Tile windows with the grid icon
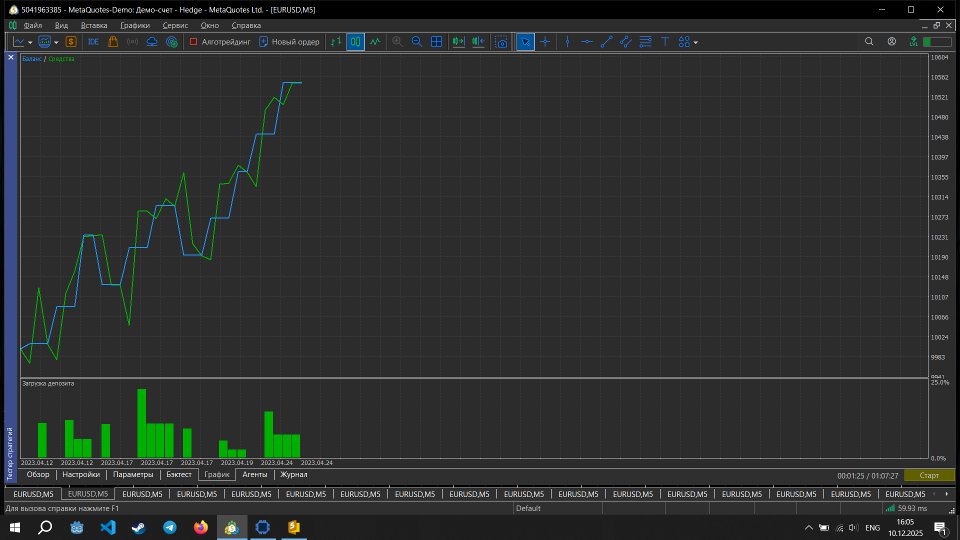Image resolution: width=960 pixels, height=540 pixels. [437, 42]
